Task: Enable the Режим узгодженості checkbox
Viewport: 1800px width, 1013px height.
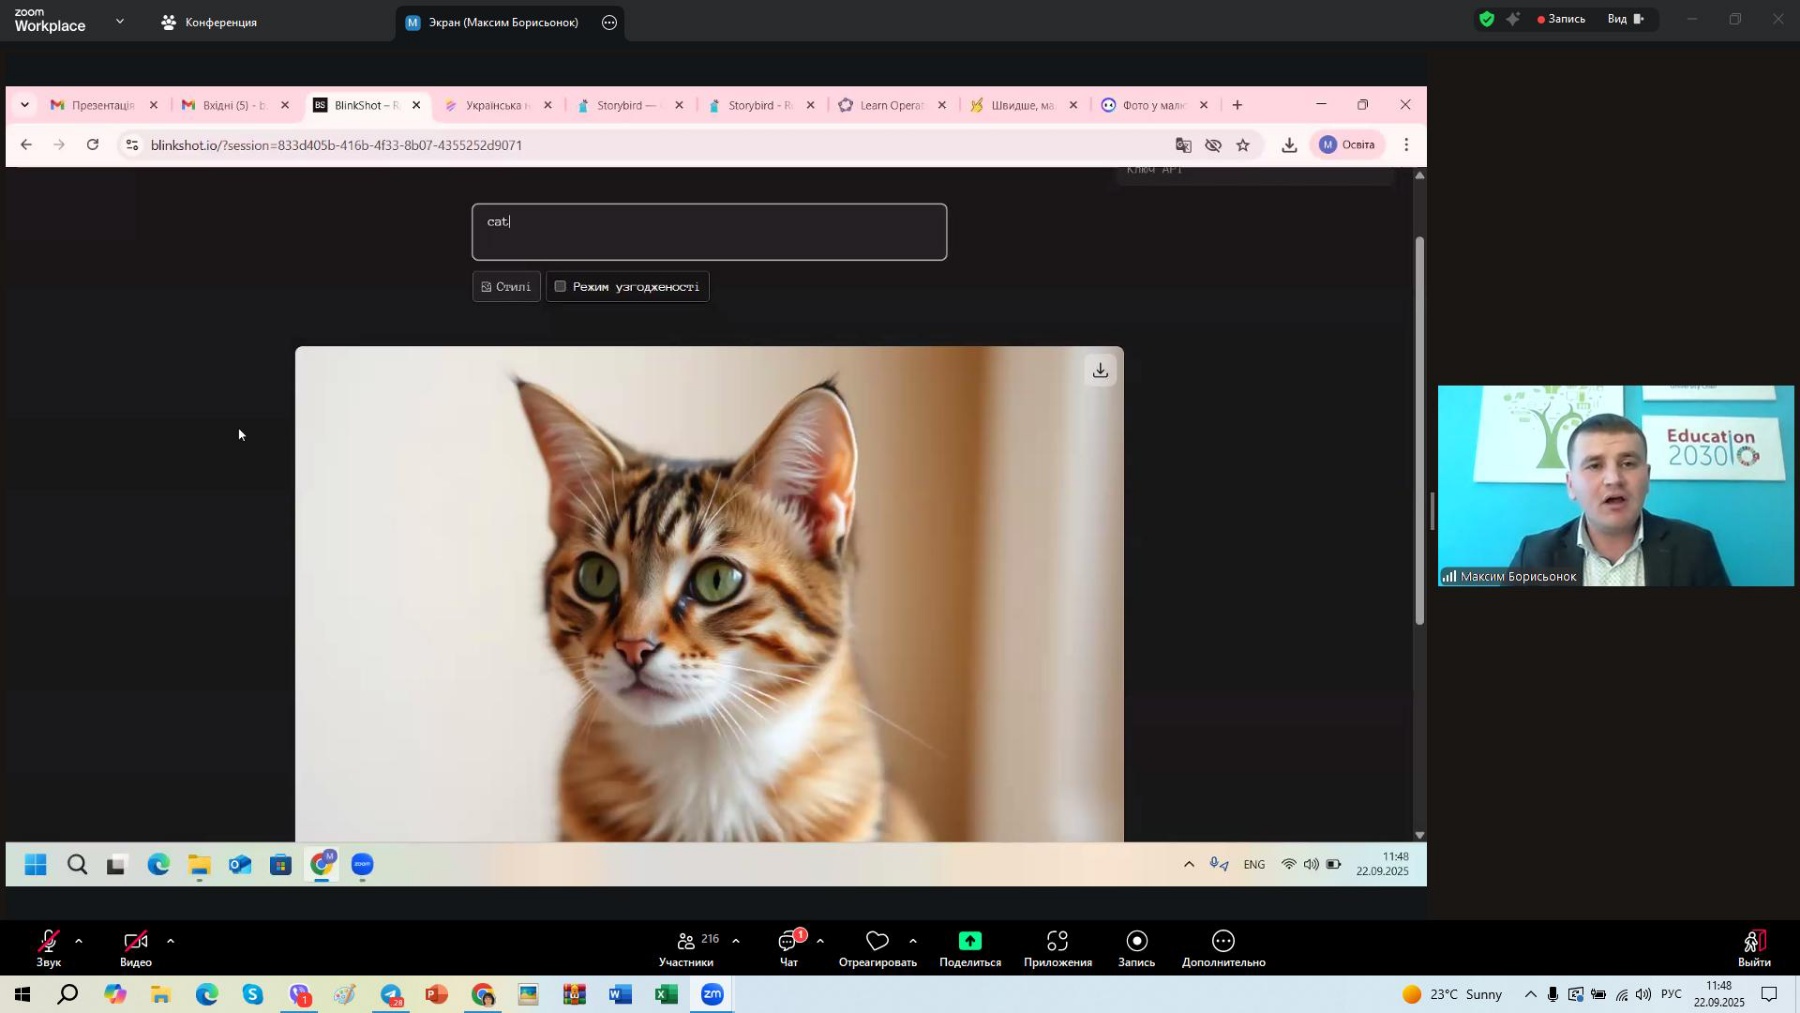Action: [x=560, y=287]
